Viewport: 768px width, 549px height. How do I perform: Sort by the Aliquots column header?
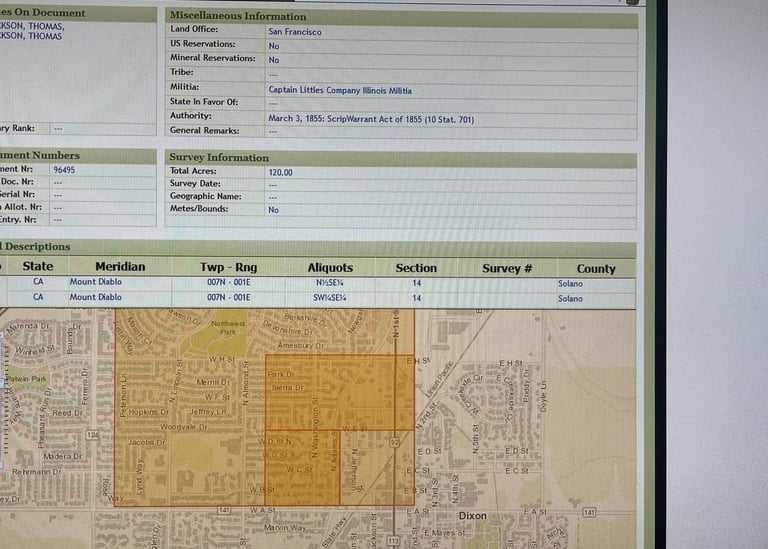(x=330, y=268)
